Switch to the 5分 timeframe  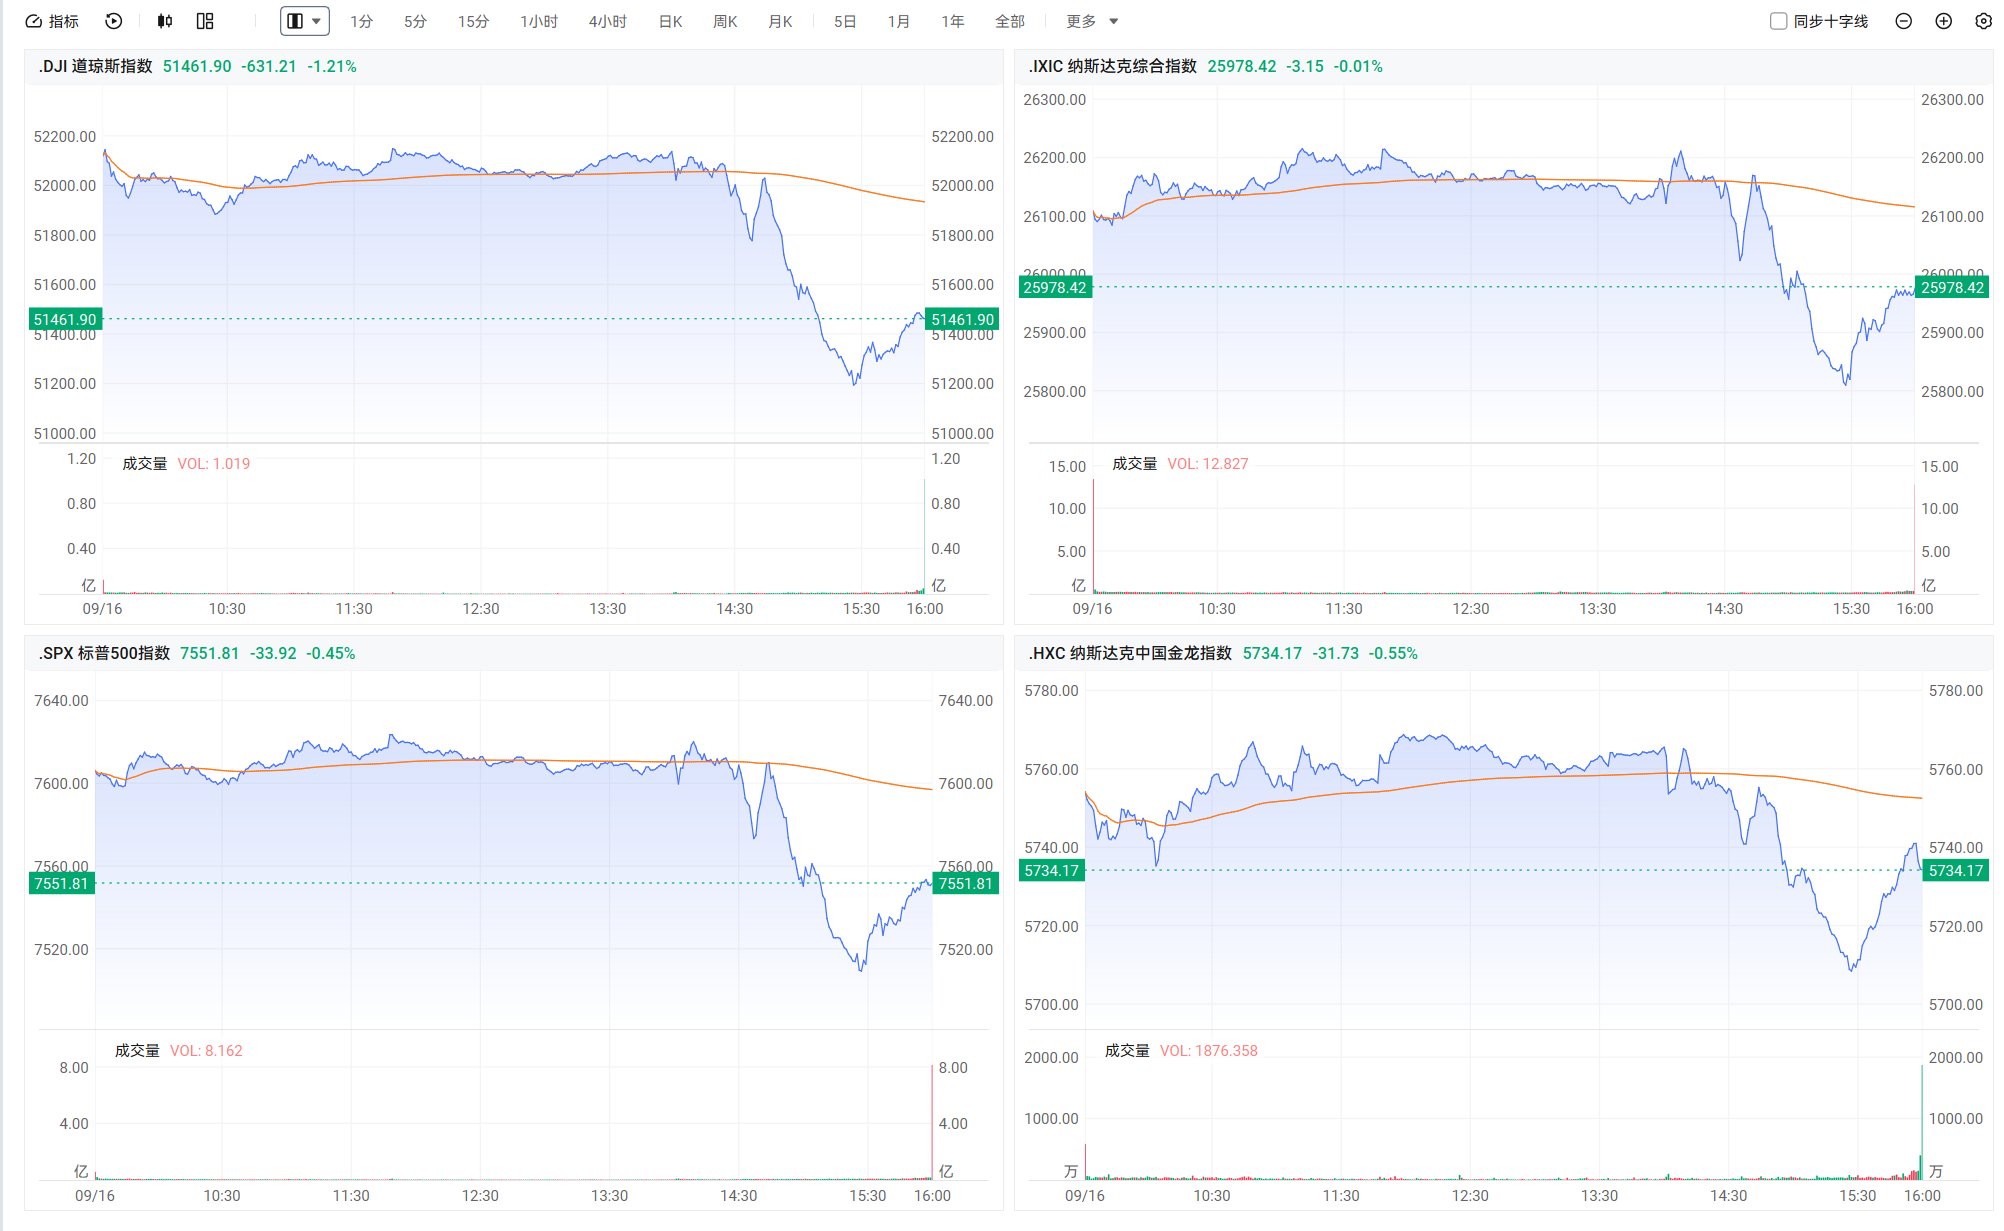click(415, 21)
